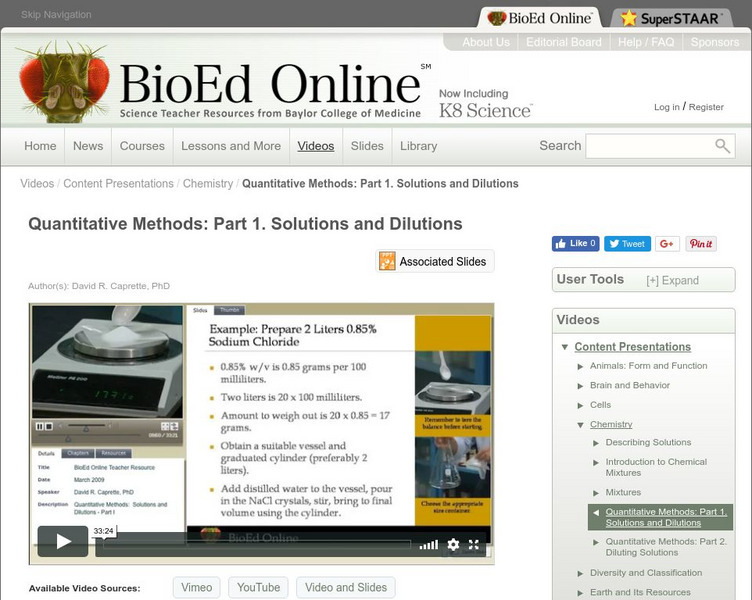Viewport: 752px width, 600px height.
Task: Expand the Animals: Form and Function arrow
Action: [580, 366]
